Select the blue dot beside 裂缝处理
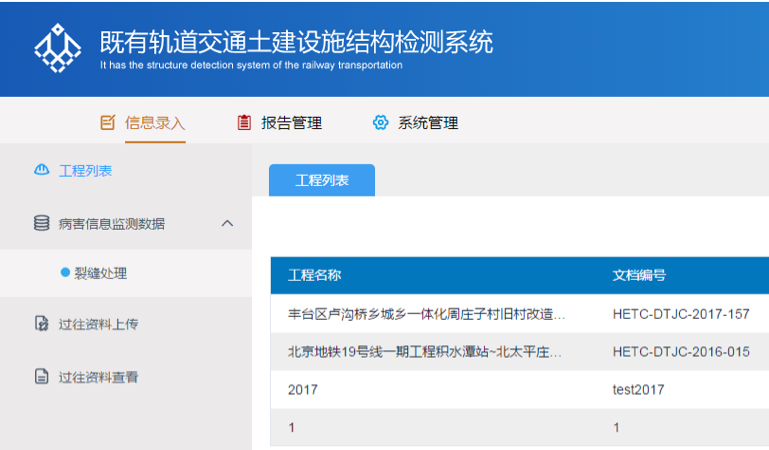The image size is (769, 450). [65, 272]
